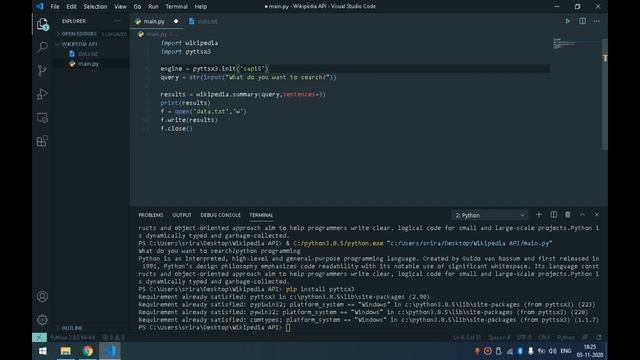Open the clock and date in taskbar

point(590,351)
